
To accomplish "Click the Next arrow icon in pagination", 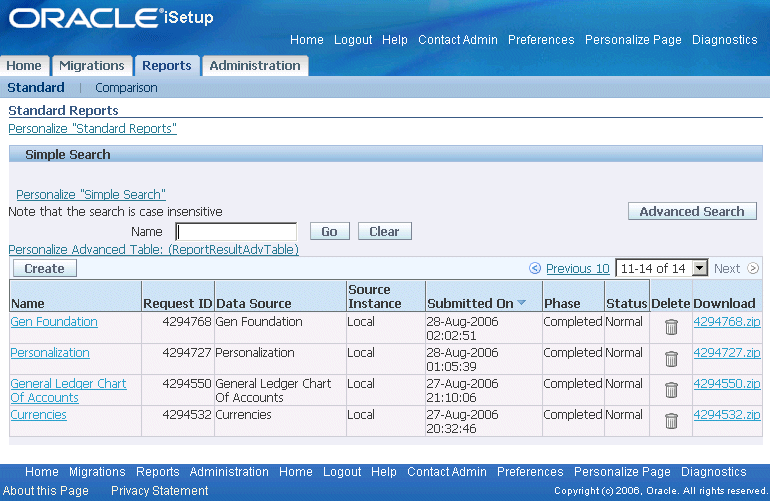I will pos(753,268).
